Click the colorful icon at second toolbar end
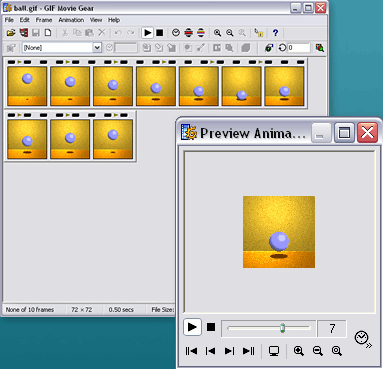This screenshot has height=369, width=383. click(x=319, y=48)
